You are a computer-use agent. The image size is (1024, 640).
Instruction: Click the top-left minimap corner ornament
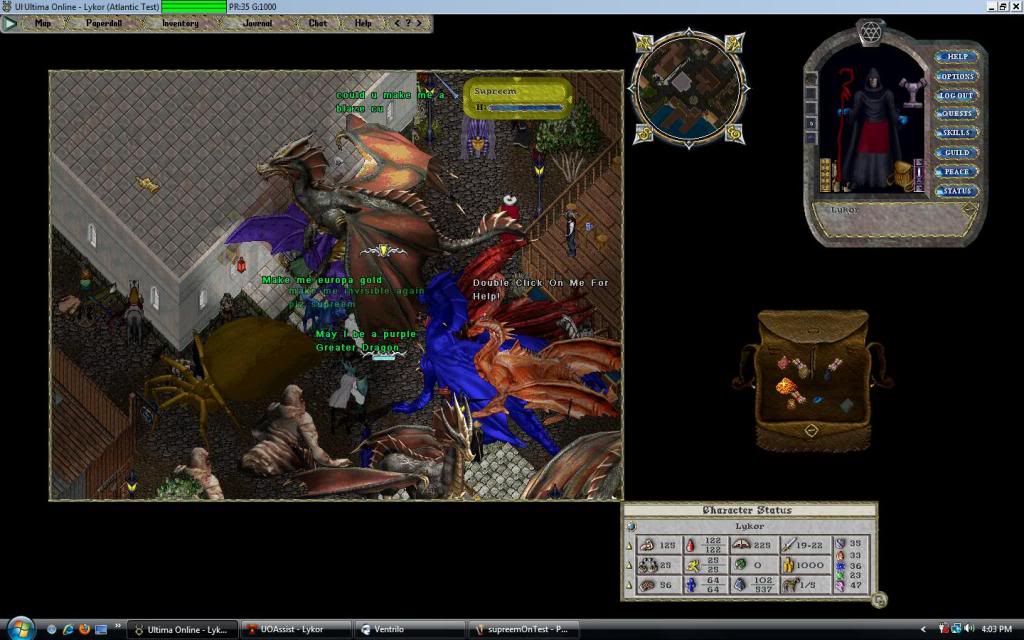pos(643,42)
